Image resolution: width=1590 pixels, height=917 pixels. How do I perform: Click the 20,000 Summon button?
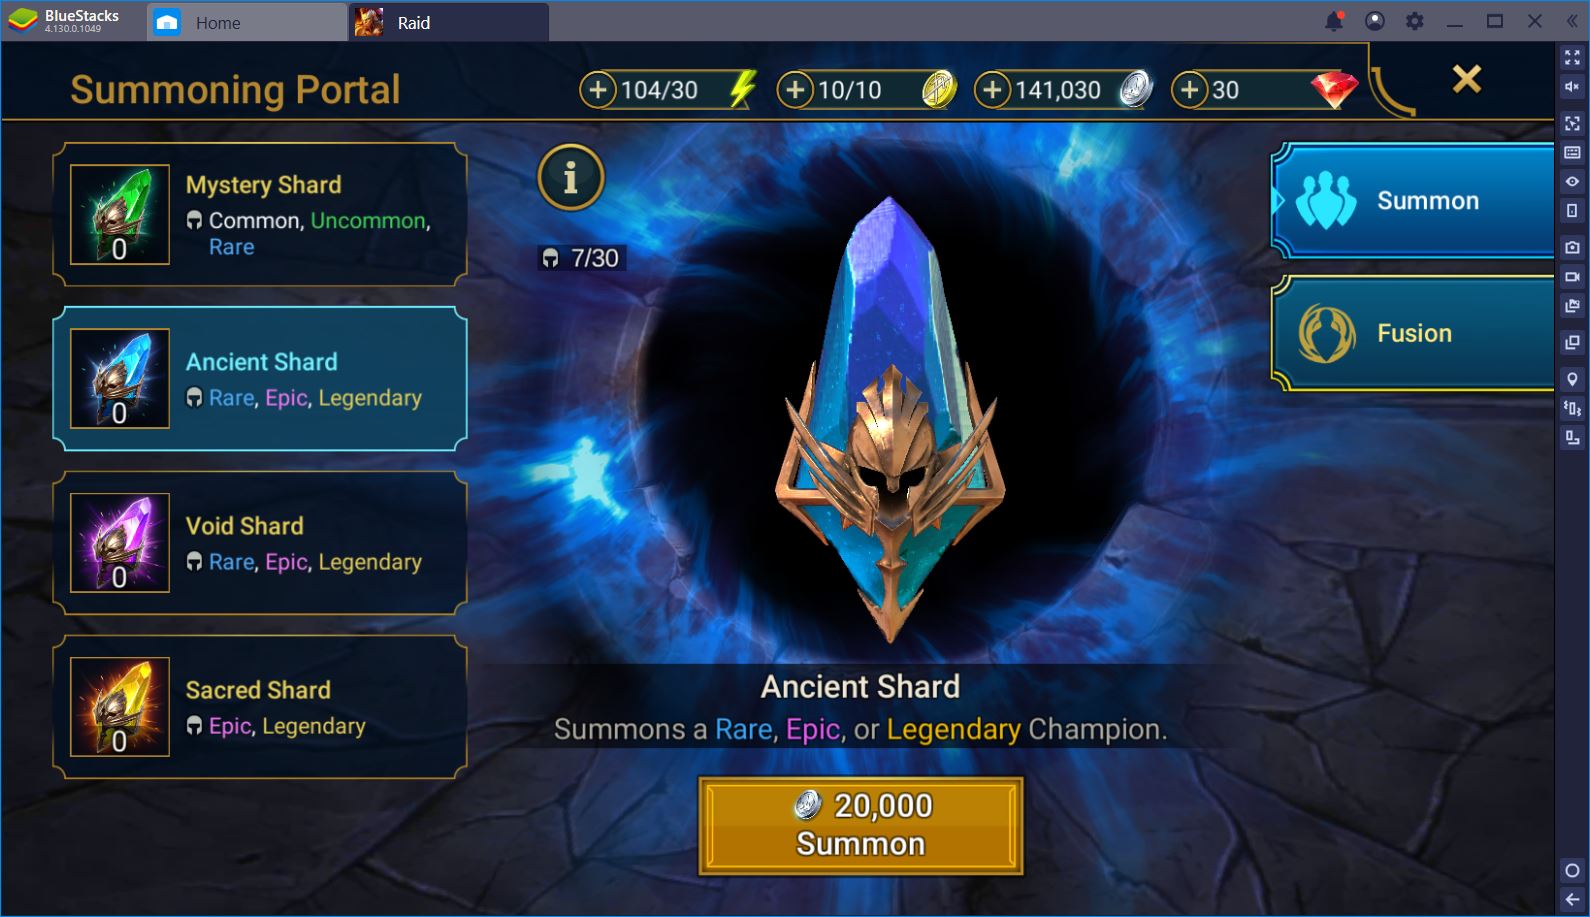coord(861,826)
